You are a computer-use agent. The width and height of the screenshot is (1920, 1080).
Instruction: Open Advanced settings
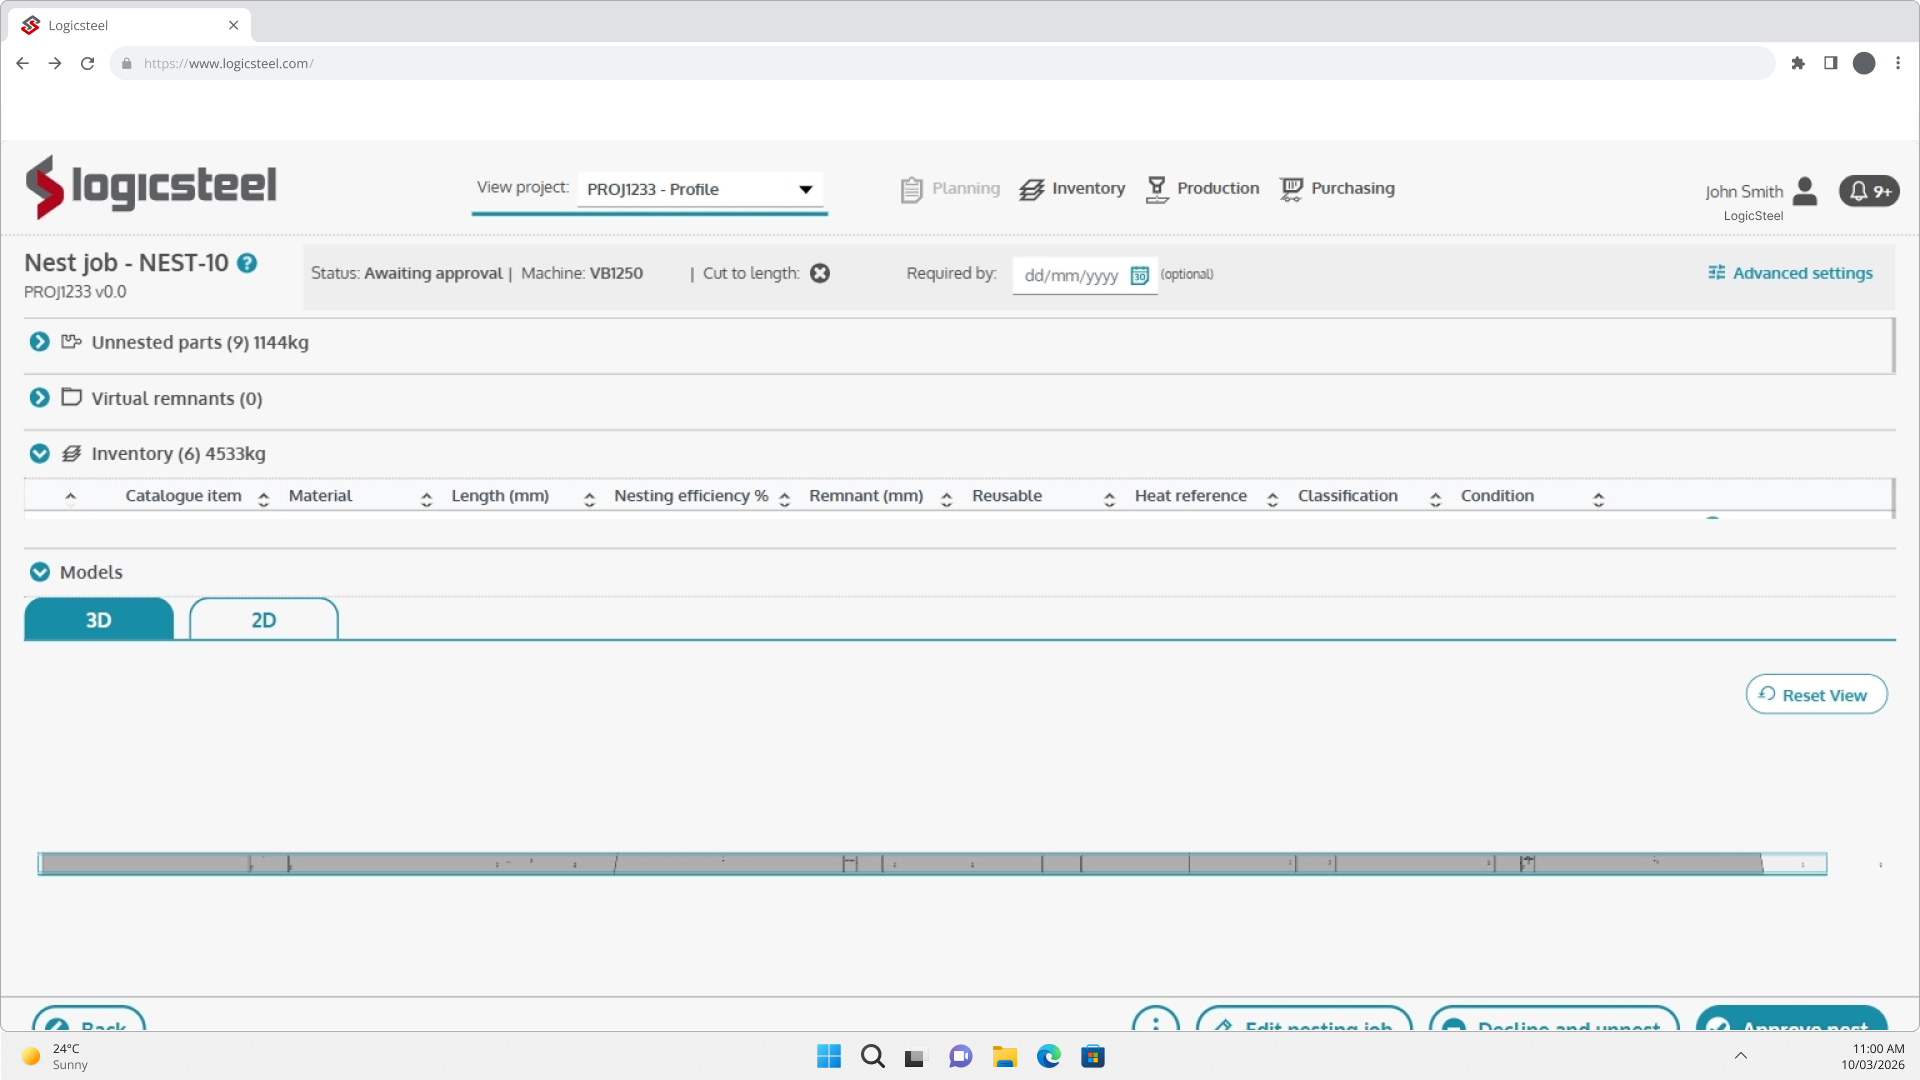click(1790, 273)
